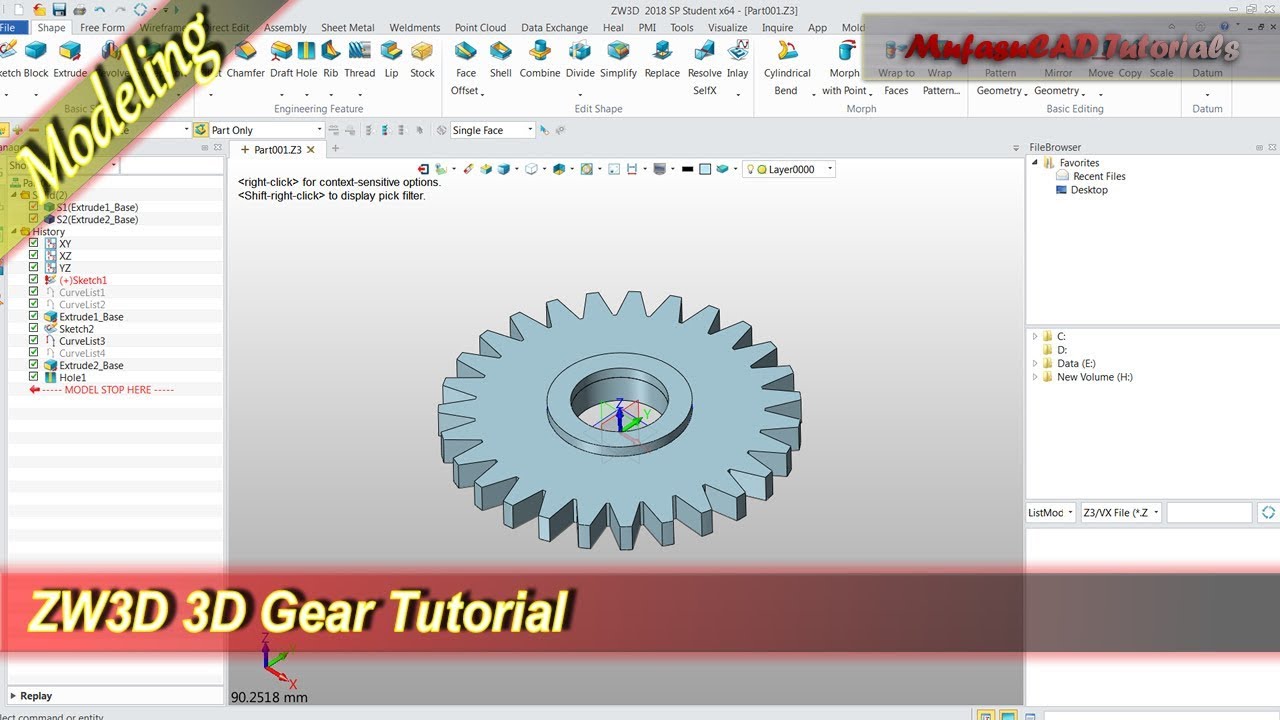Select the Draft tool
1280x720 pixels.
pos(281,59)
